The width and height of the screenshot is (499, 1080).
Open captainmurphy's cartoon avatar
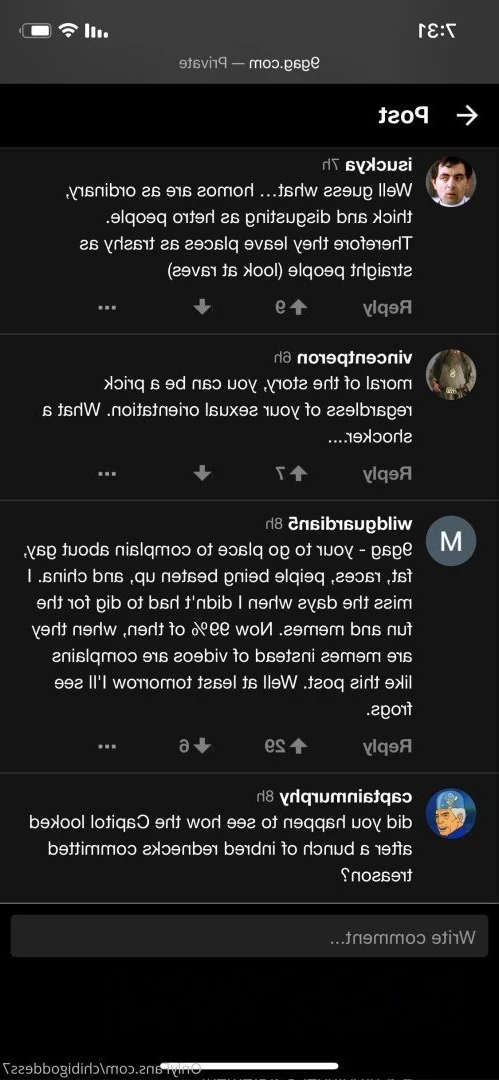[x=451, y=813]
